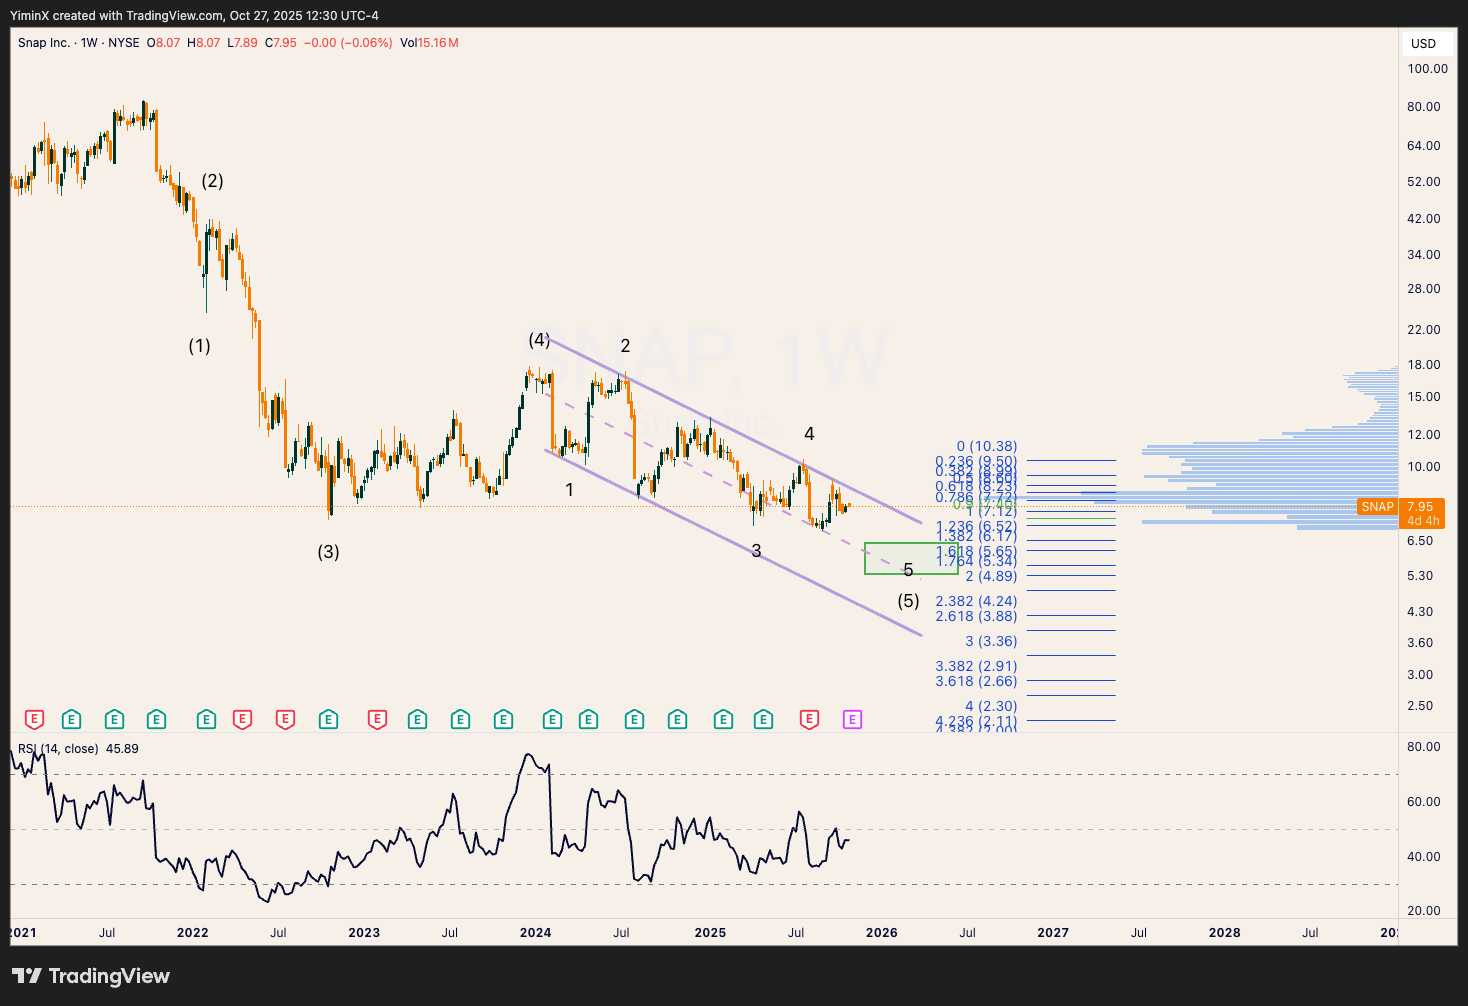Click the RSI value 45.89
Image resolution: width=1468 pixels, height=1006 pixels.
click(122, 749)
